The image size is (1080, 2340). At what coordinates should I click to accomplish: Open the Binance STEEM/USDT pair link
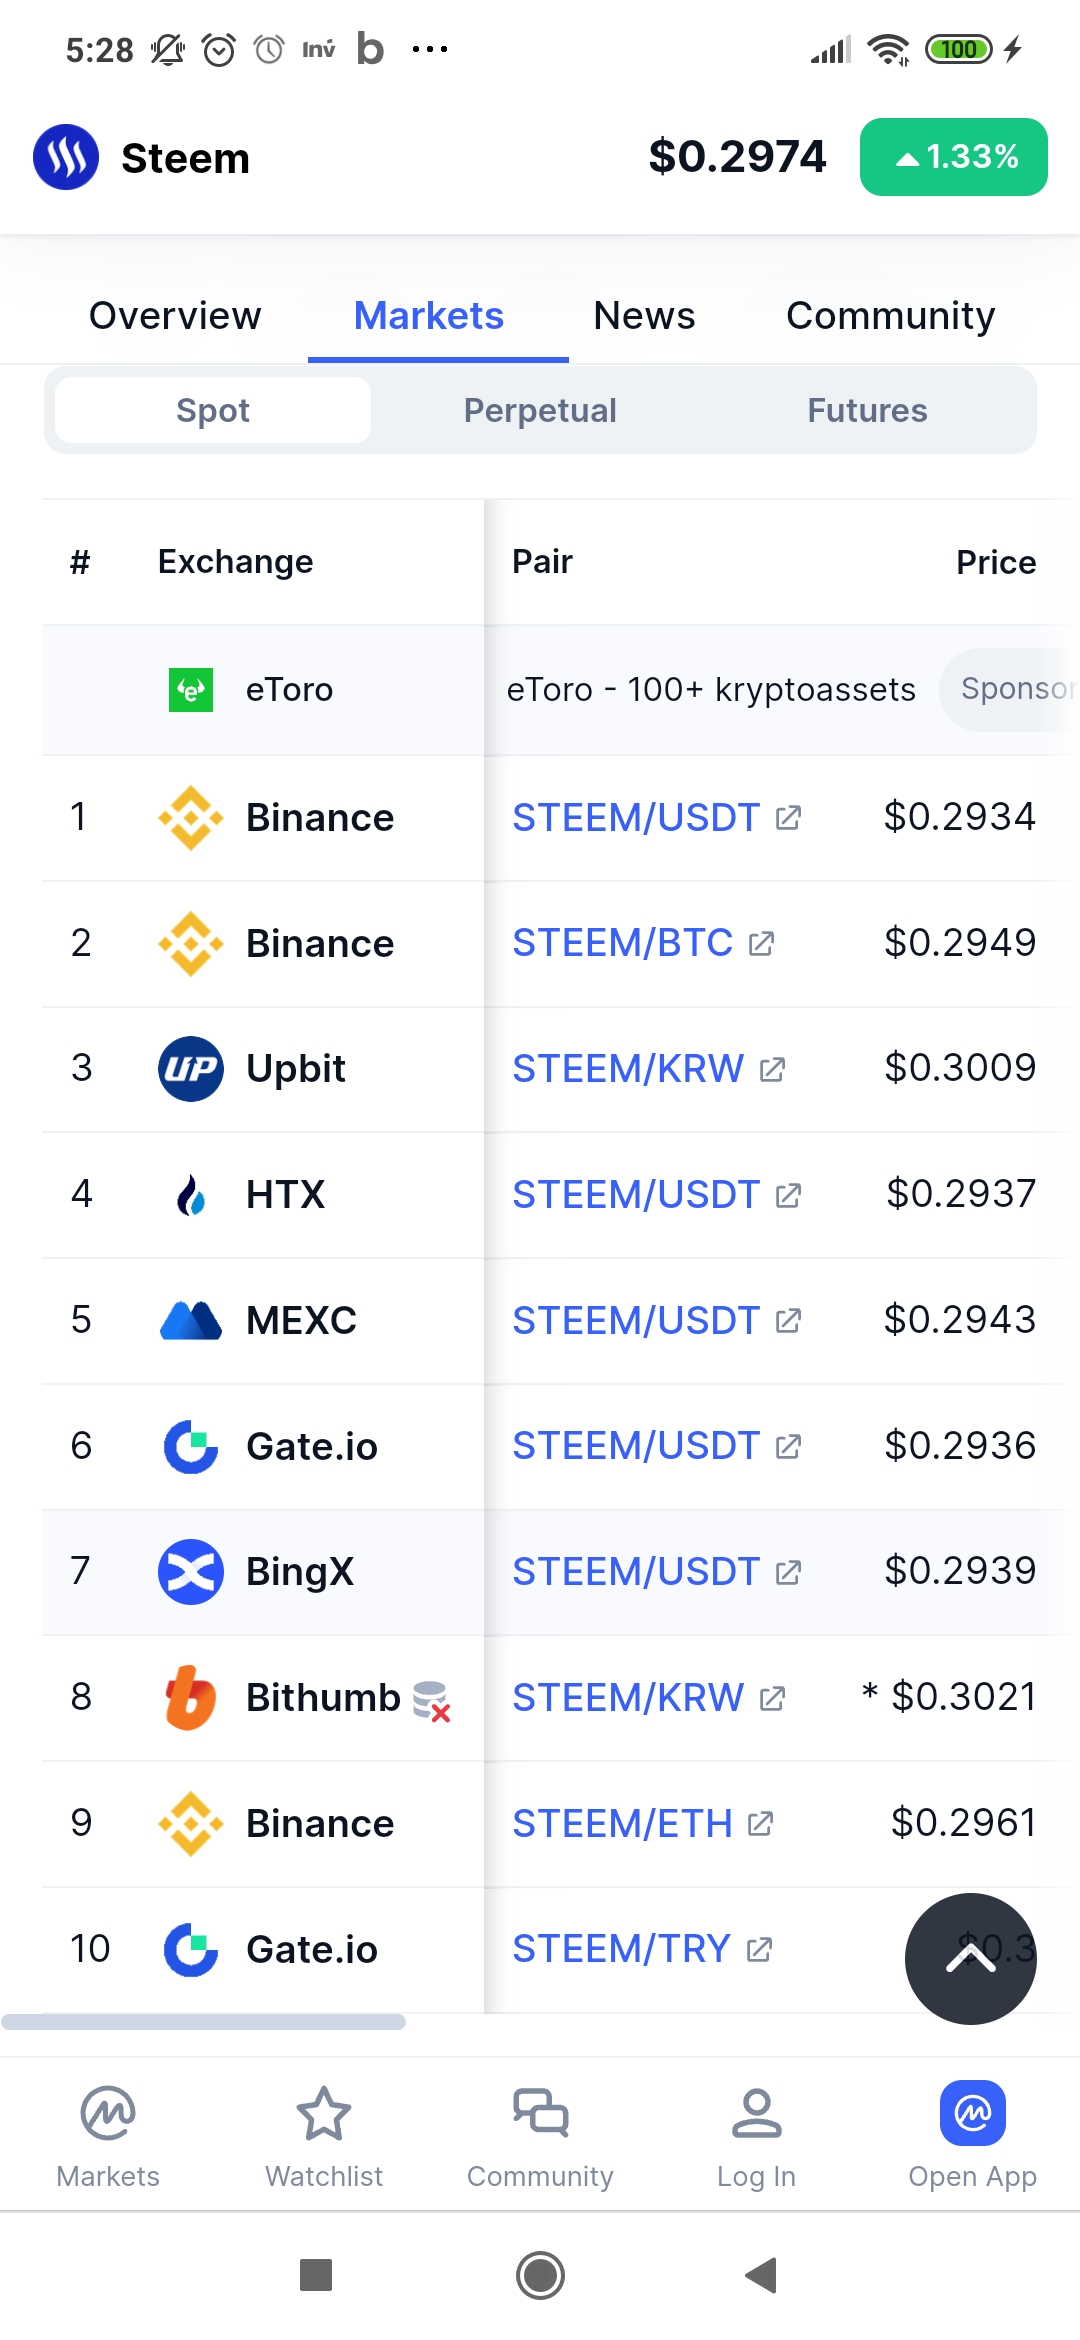click(x=636, y=818)
